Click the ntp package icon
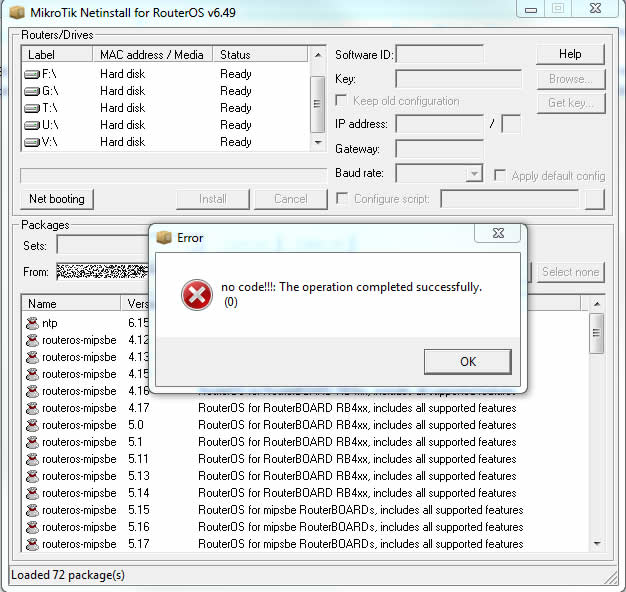 32,323
